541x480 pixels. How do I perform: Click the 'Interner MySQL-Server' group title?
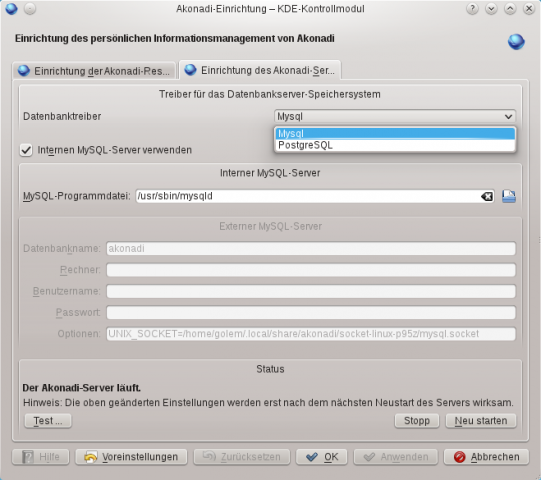(270, 173)
